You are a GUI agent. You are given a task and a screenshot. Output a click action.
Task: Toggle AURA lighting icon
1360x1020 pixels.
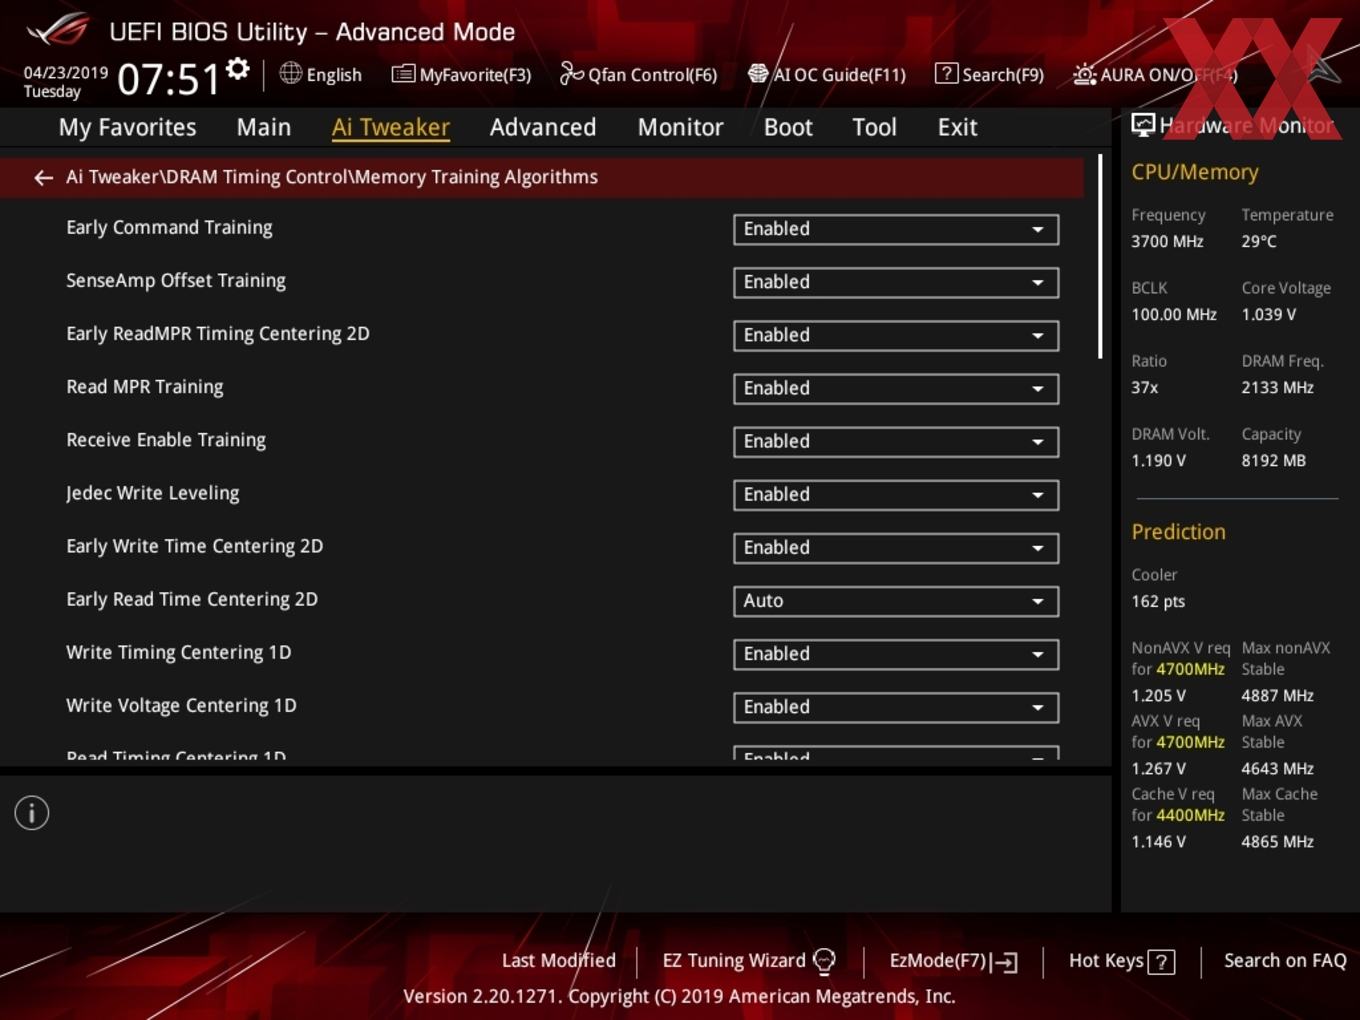point(1084,74)
